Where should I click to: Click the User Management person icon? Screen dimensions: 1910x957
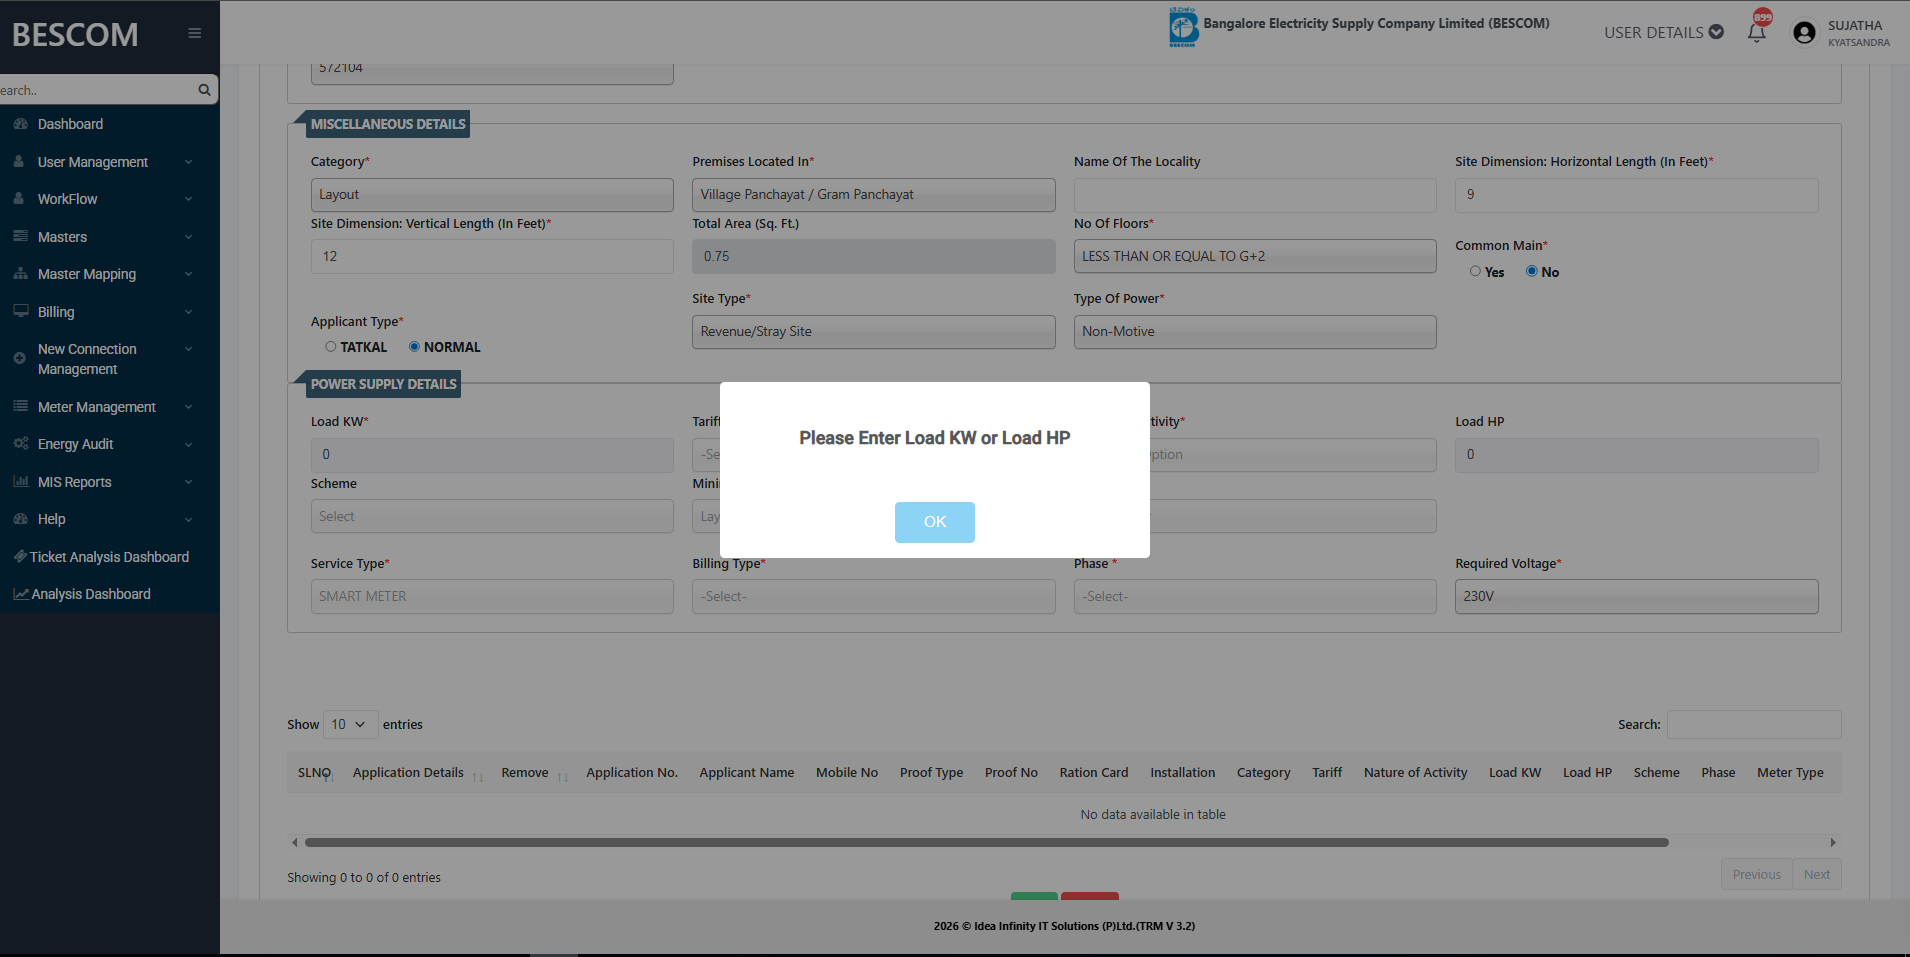pos(19,161)
